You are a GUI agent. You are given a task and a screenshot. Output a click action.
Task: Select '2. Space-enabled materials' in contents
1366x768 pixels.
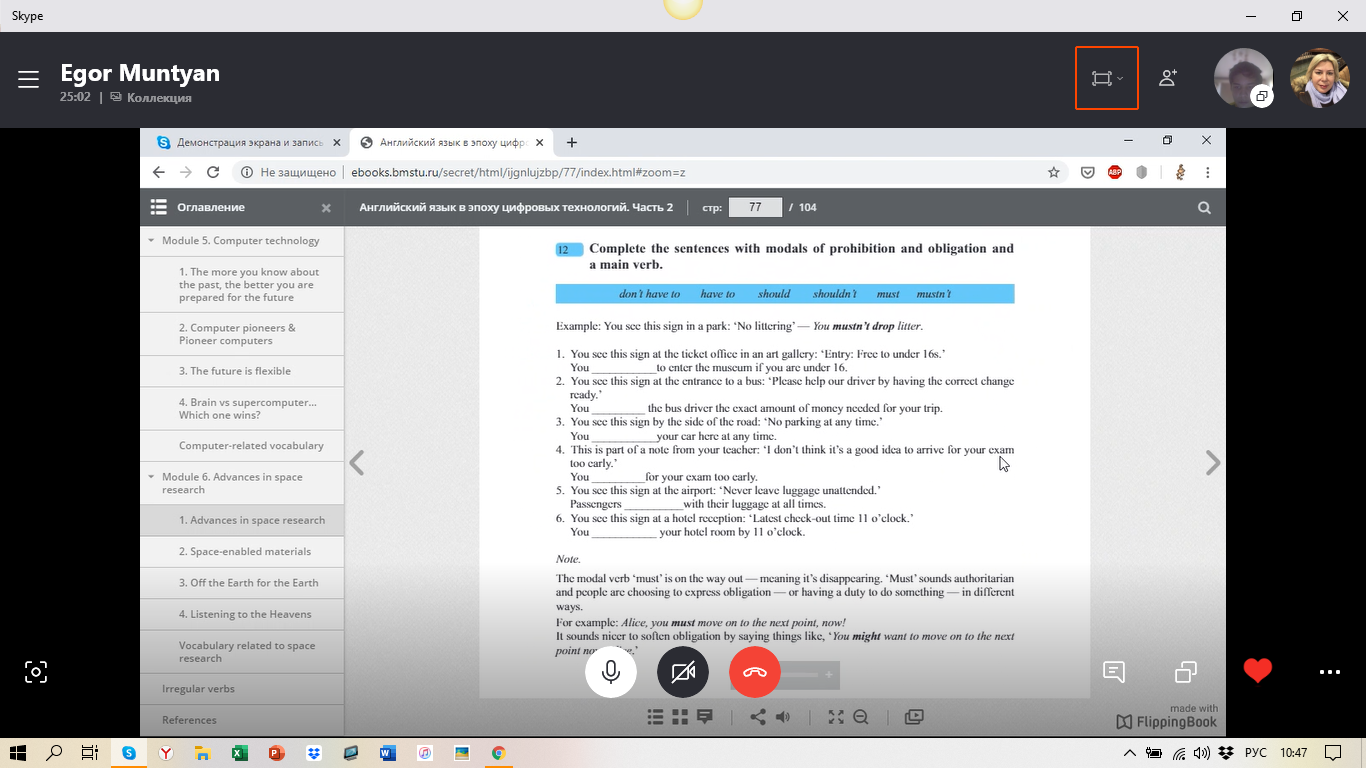click(x=245, y=552)
